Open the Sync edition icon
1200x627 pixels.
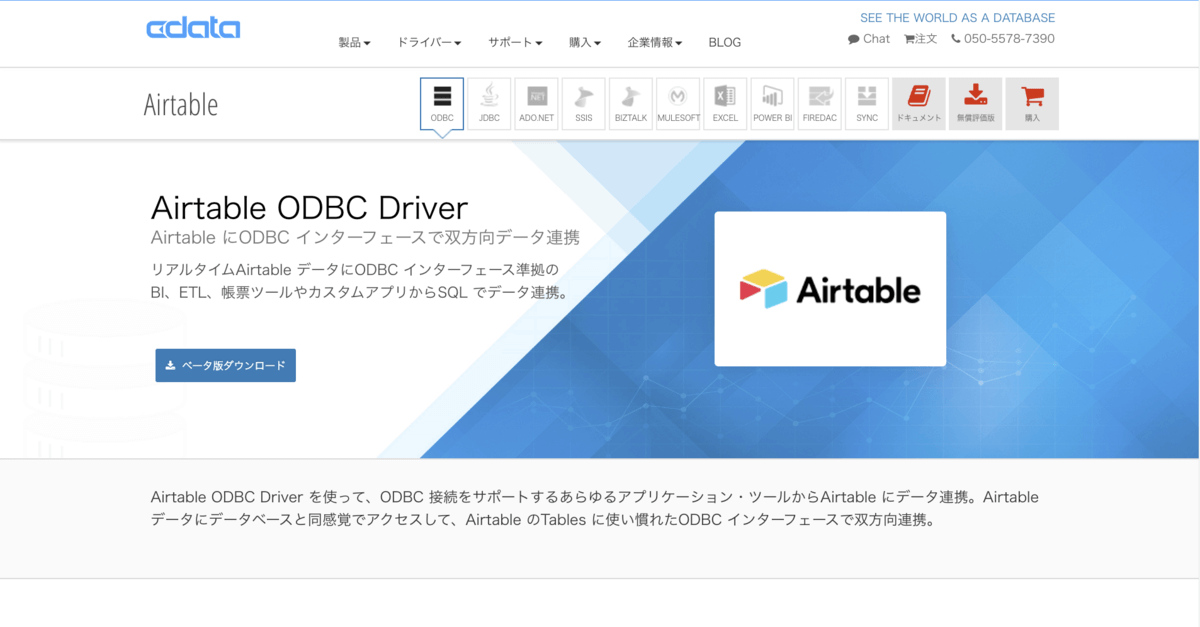[x=867, y=104]
